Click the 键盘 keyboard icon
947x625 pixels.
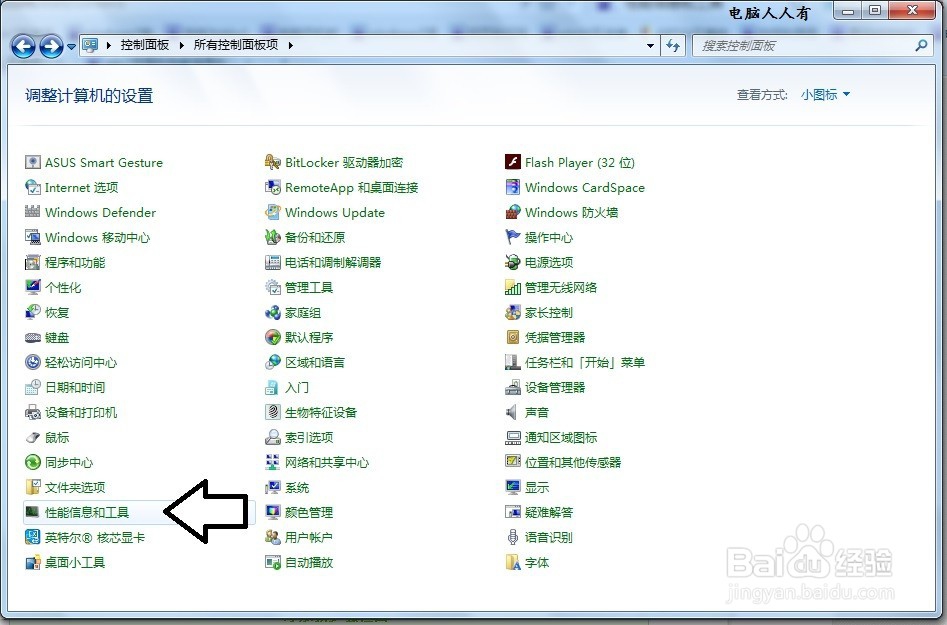(x=33, y=338)
